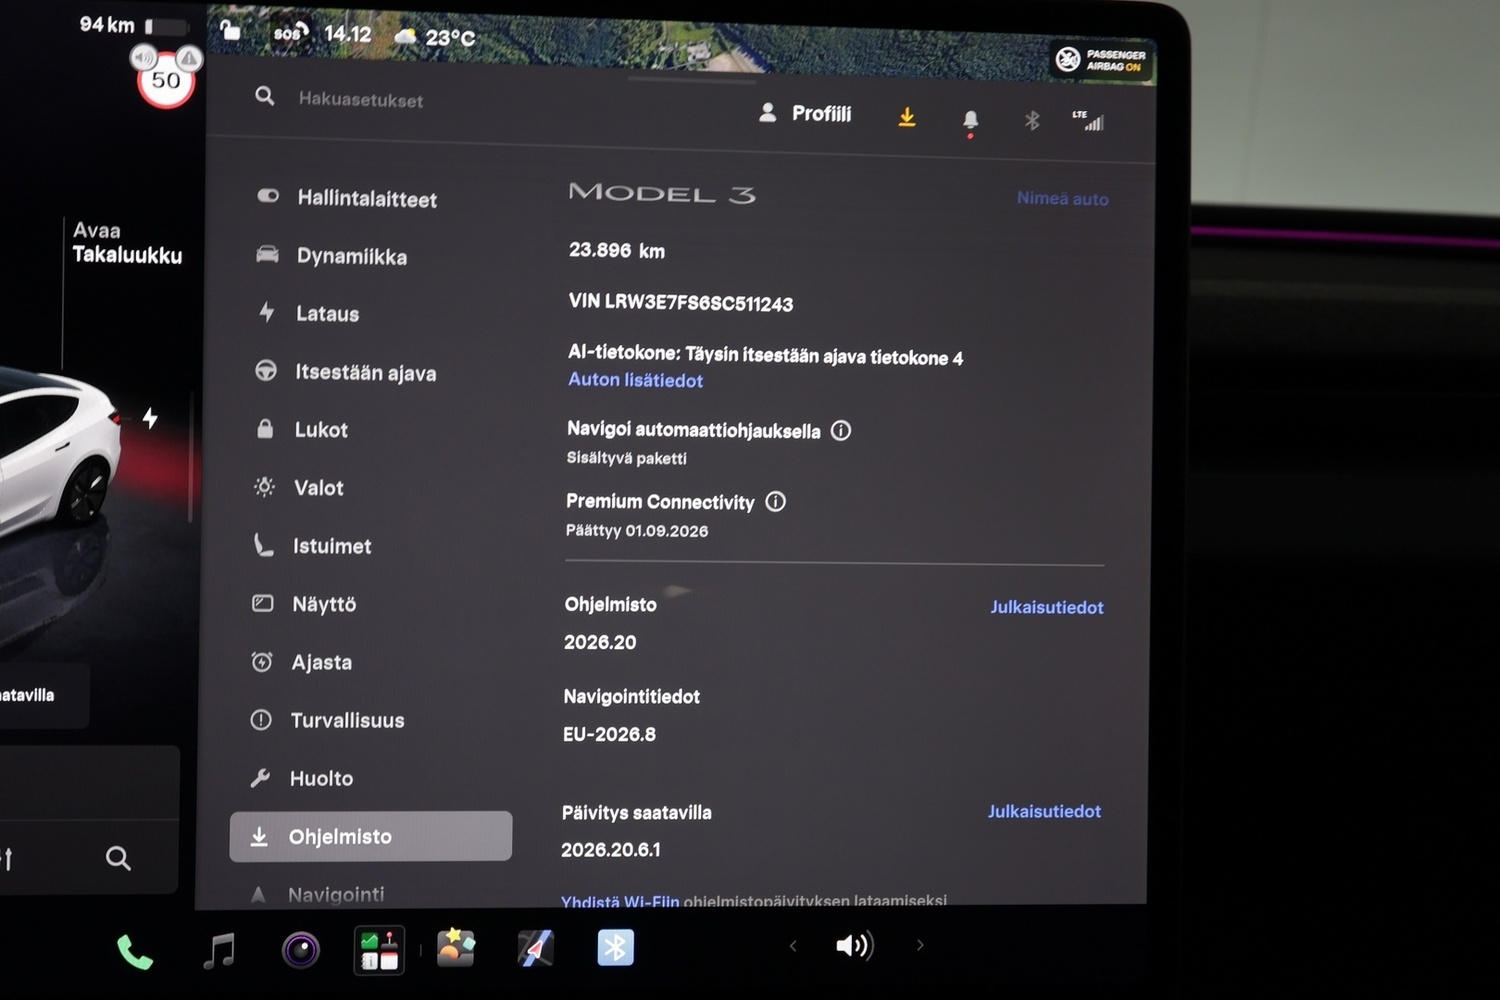Screen dimensions: 1500x1000
Task: Tap Yhdistä Wi-Fiin link
Action: [620, 901]
